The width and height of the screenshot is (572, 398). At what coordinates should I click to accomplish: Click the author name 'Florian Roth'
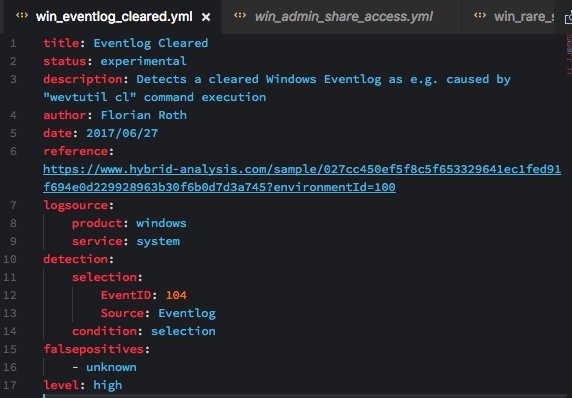pos(143,115)
